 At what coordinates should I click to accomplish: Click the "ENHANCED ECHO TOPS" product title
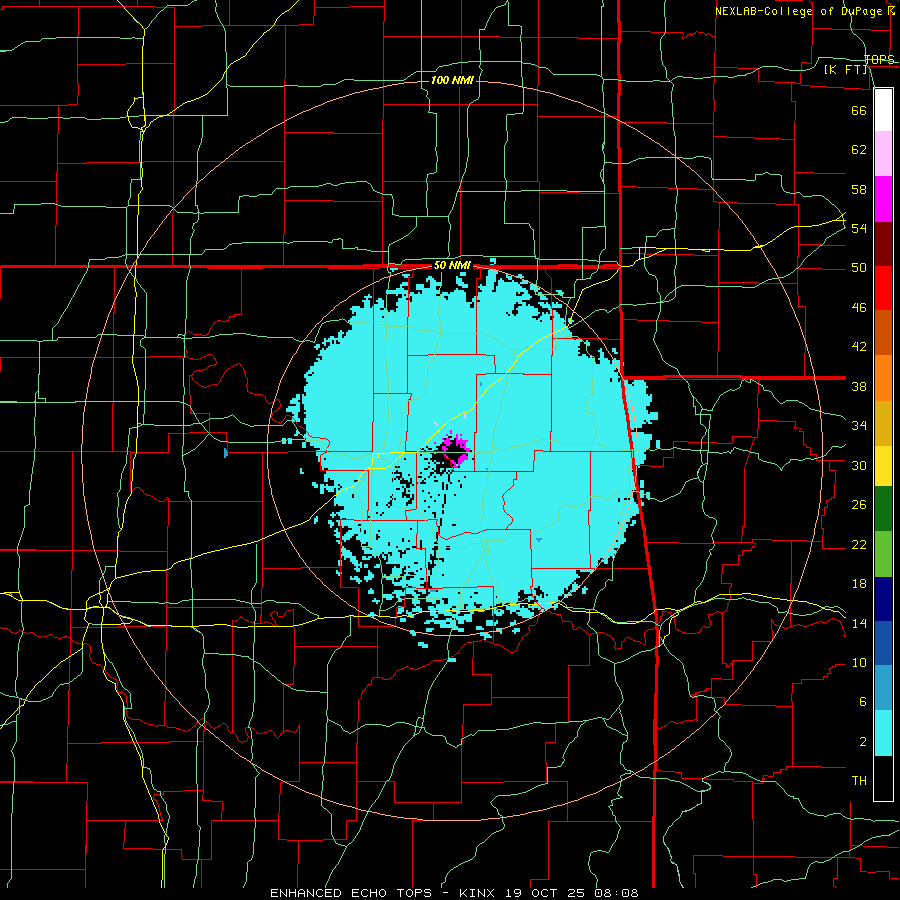[x=351, y=893]
